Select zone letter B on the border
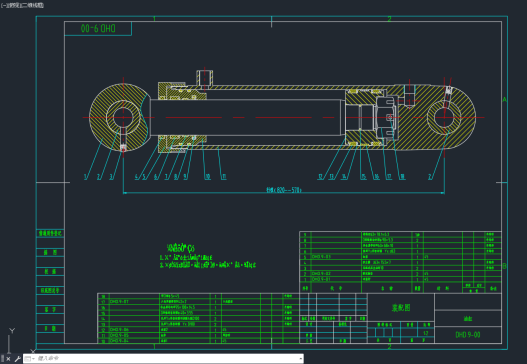 point(504,266)
